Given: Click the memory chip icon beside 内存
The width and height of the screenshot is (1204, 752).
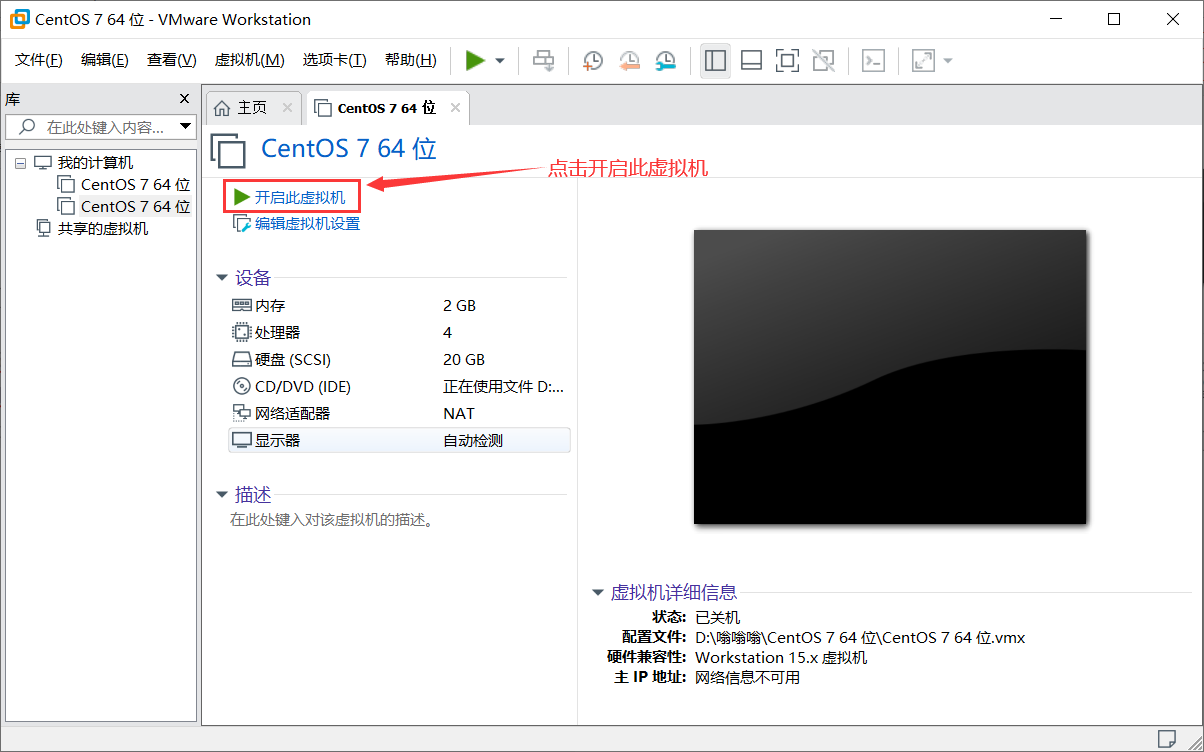Looking at the screenshot, I should (241, 305).
